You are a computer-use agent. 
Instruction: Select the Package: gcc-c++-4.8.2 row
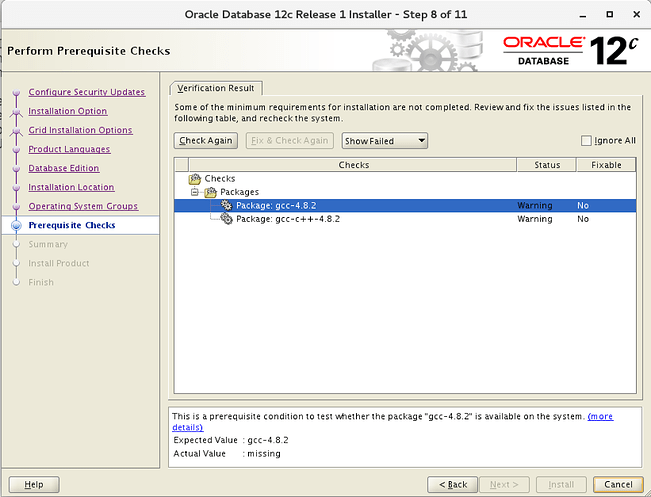[x=405, y=219]
